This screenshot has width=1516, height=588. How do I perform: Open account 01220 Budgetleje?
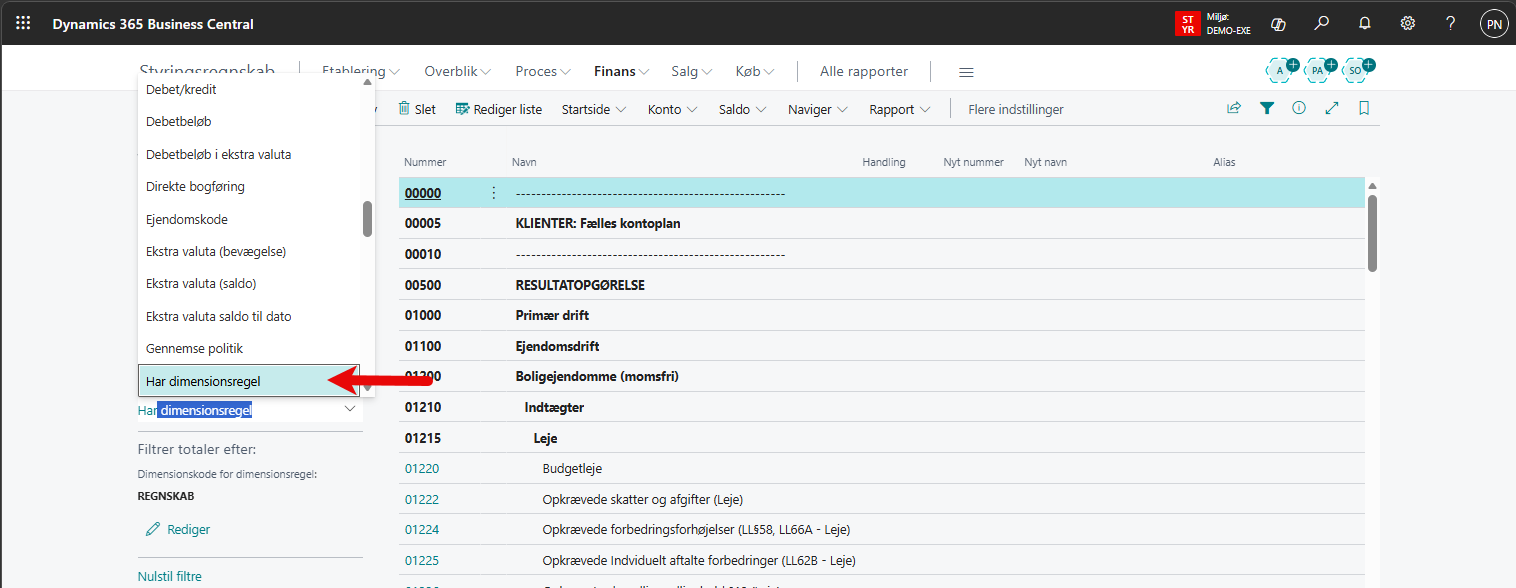click(x=422, y=468)
